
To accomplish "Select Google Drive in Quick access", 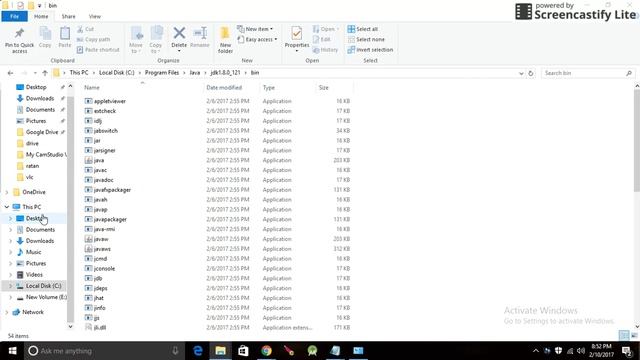I will click(x=38, y=132).
